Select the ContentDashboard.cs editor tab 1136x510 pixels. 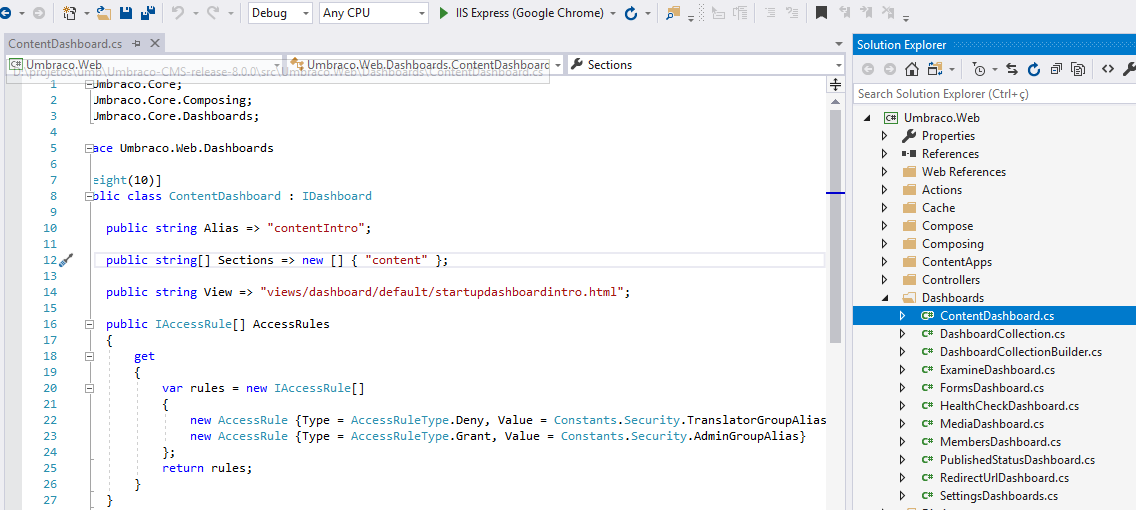[x=65, y=44]
